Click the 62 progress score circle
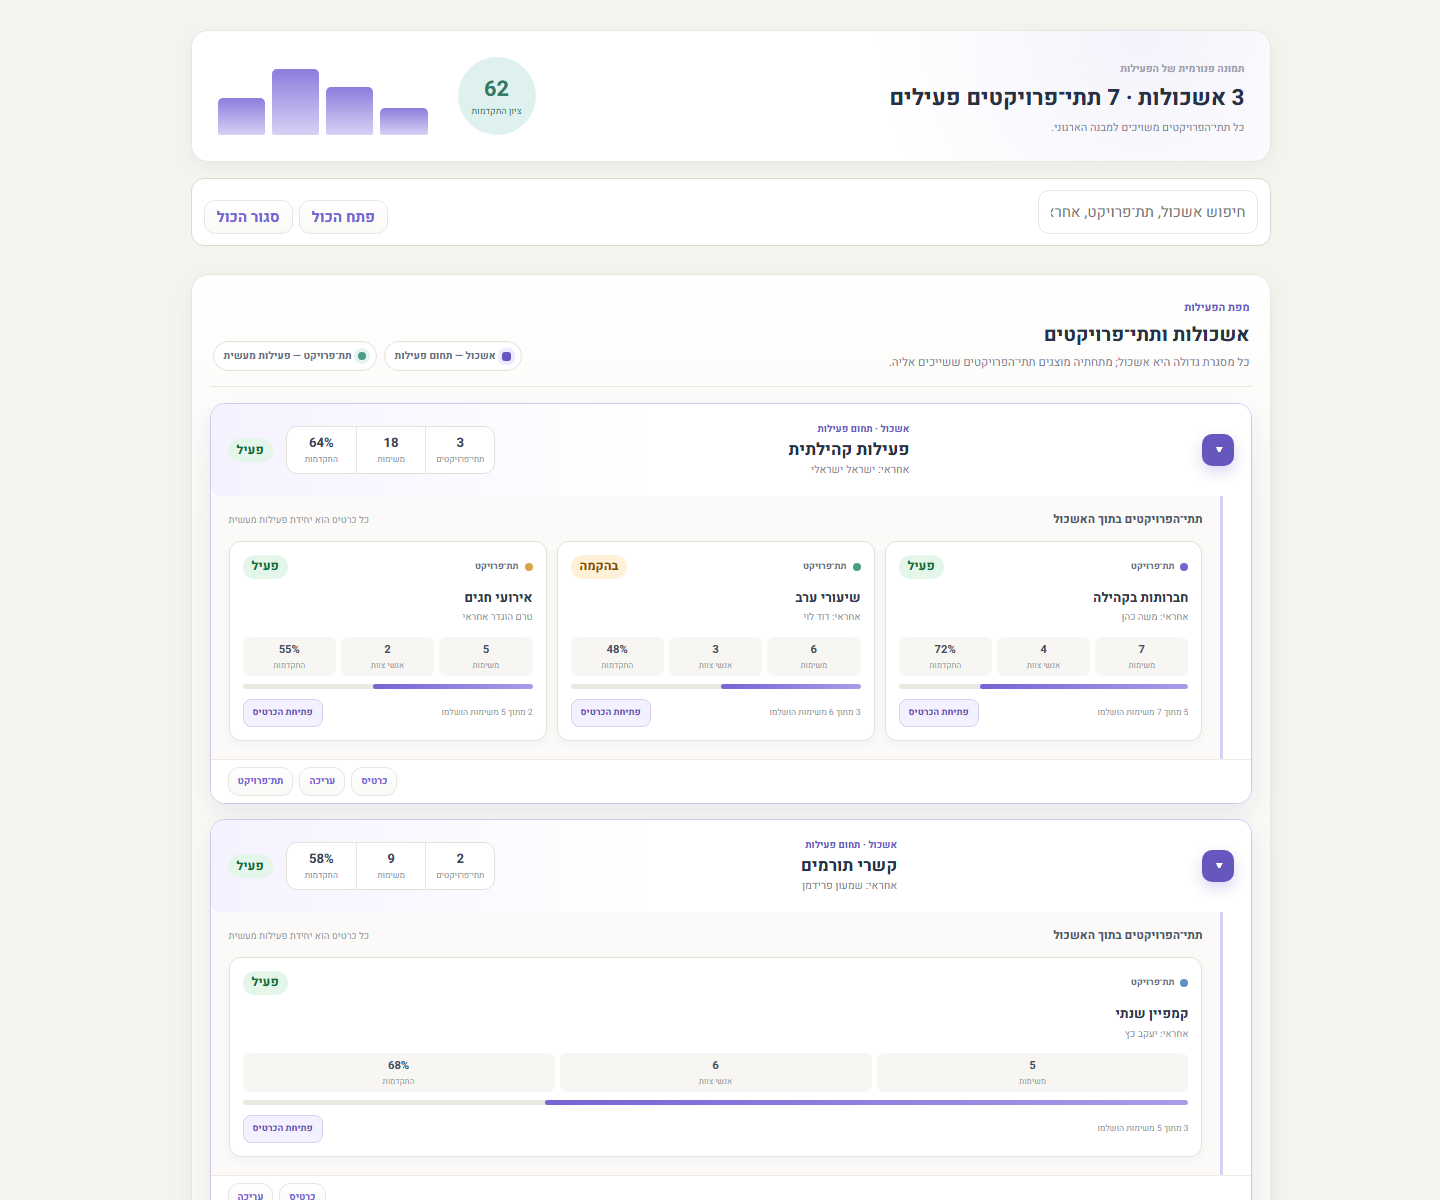 point(497,96)
